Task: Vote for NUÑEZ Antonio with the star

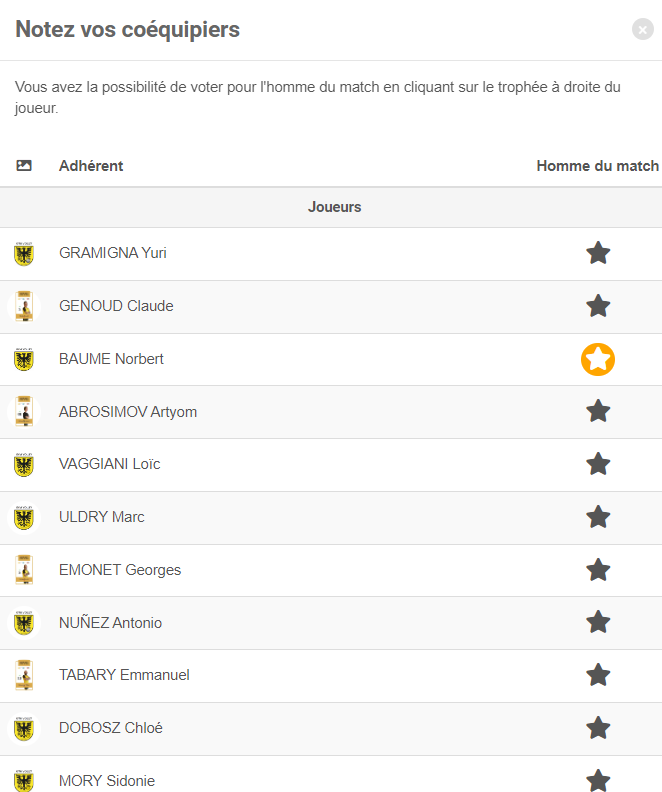Action: click(598, 622)
